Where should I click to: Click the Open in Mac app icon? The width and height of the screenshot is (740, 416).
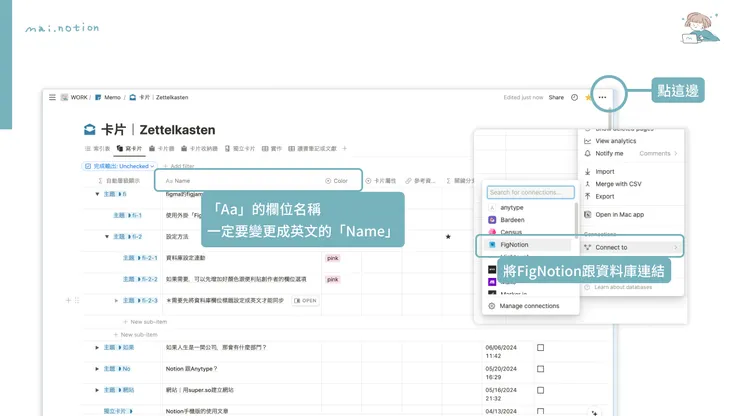tap(588, 214)
